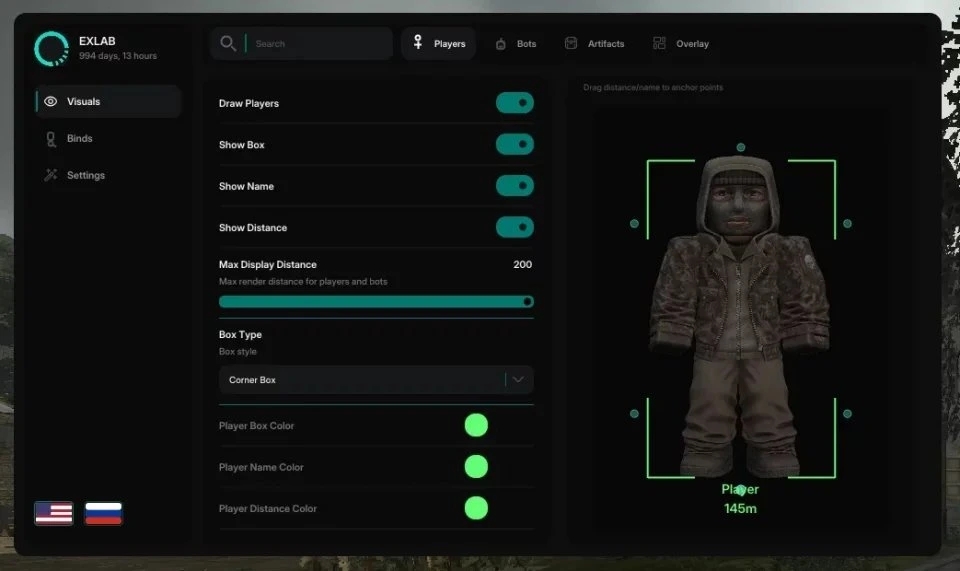Click the 145m distance label in preview
Image resolution: width=960 pixels, height=571 pixels.
tap(740, 509)
